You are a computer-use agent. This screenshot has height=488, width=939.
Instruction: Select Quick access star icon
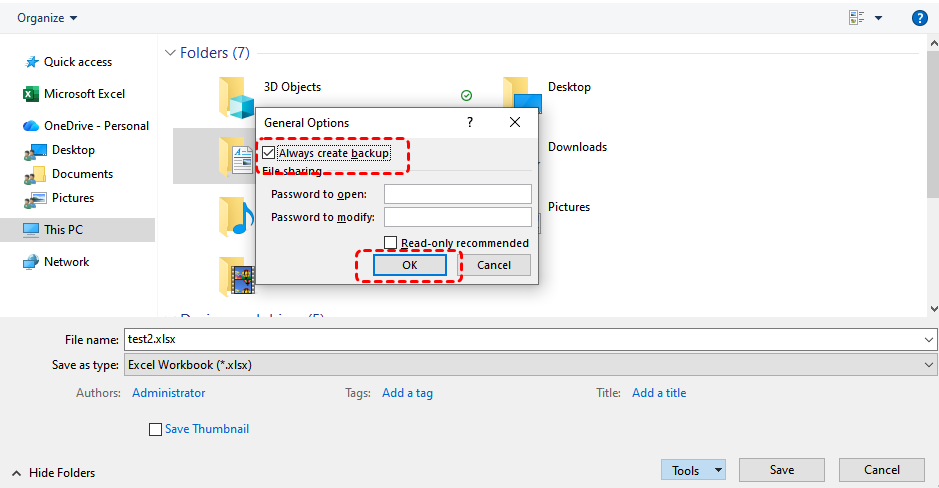29,62
